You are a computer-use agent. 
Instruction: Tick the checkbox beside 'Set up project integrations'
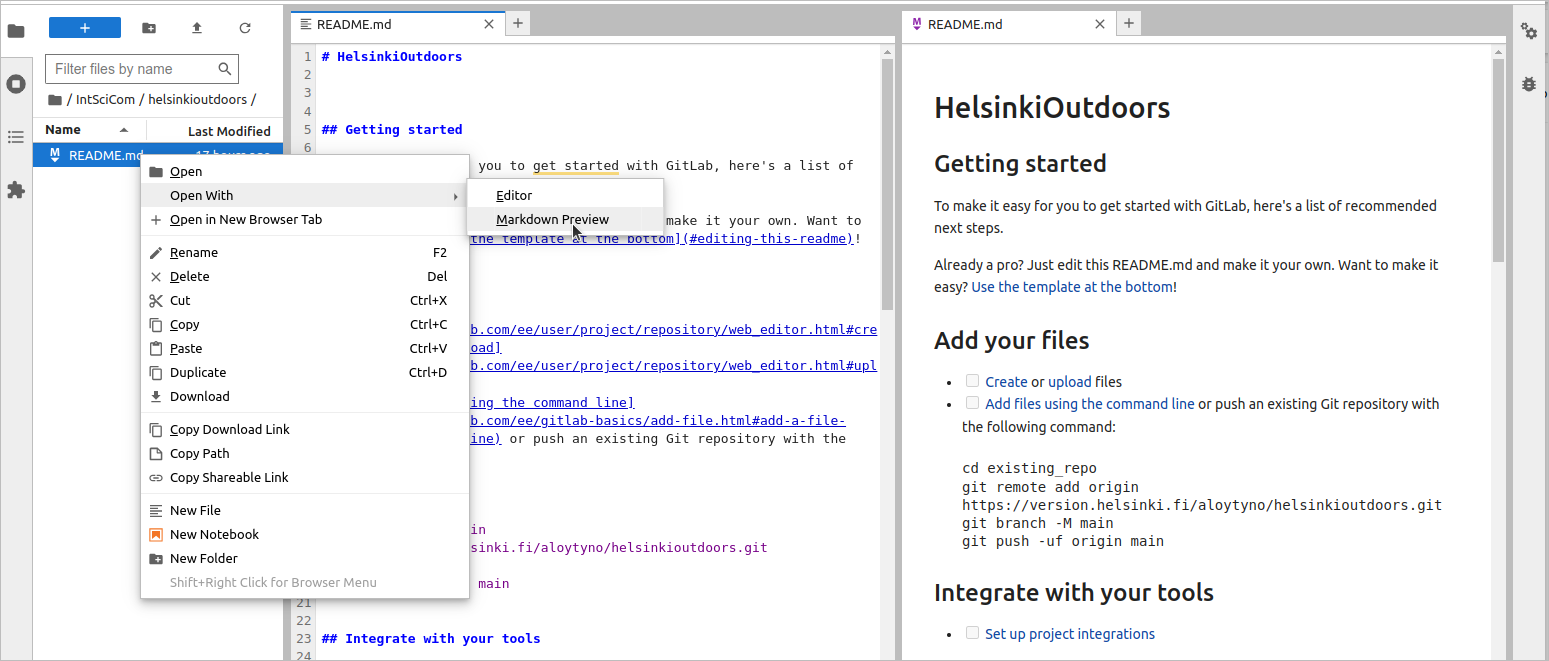coord(972,633)
